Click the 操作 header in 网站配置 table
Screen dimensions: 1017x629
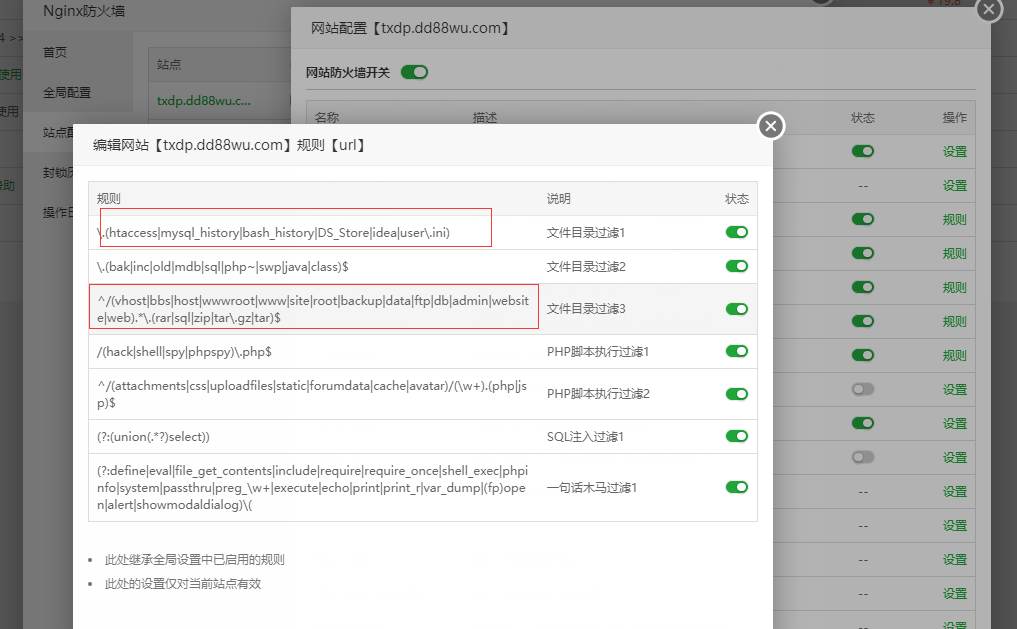click(955, 117)
